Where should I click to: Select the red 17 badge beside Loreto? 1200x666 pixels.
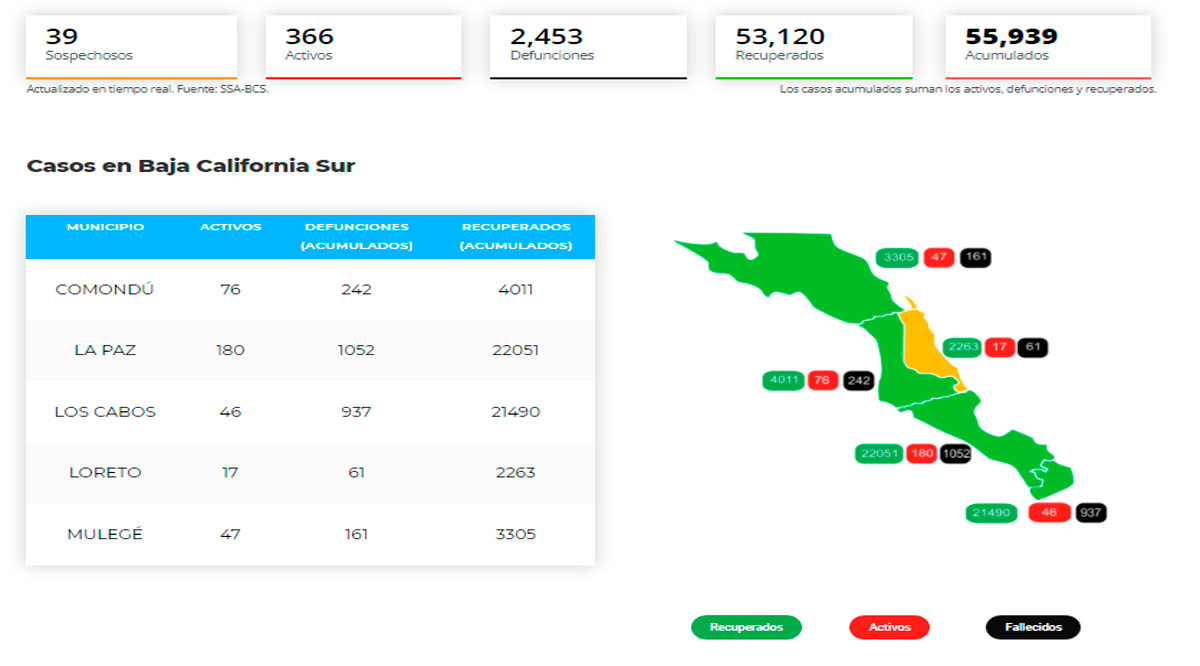[x=998, y=347]
